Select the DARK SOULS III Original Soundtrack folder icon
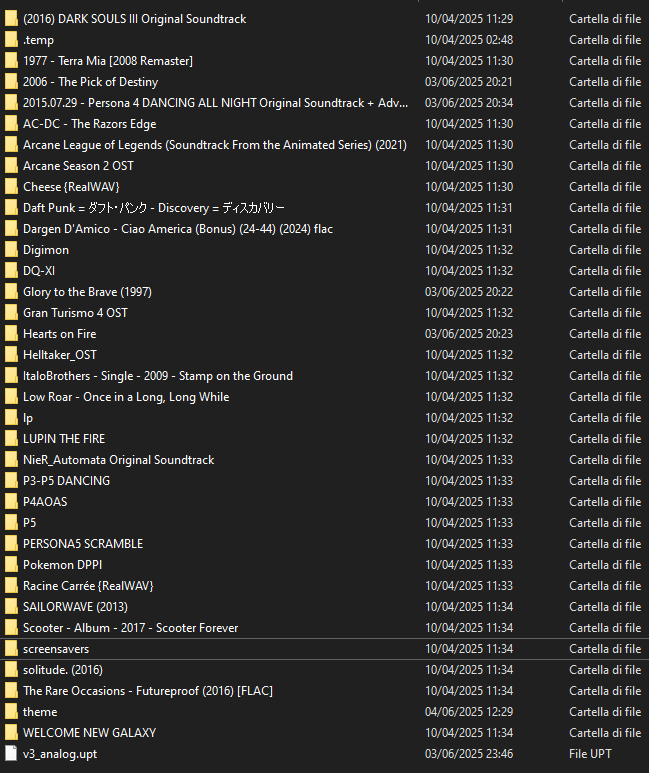This screenshot has width=649, height=773. click(11, 19)
